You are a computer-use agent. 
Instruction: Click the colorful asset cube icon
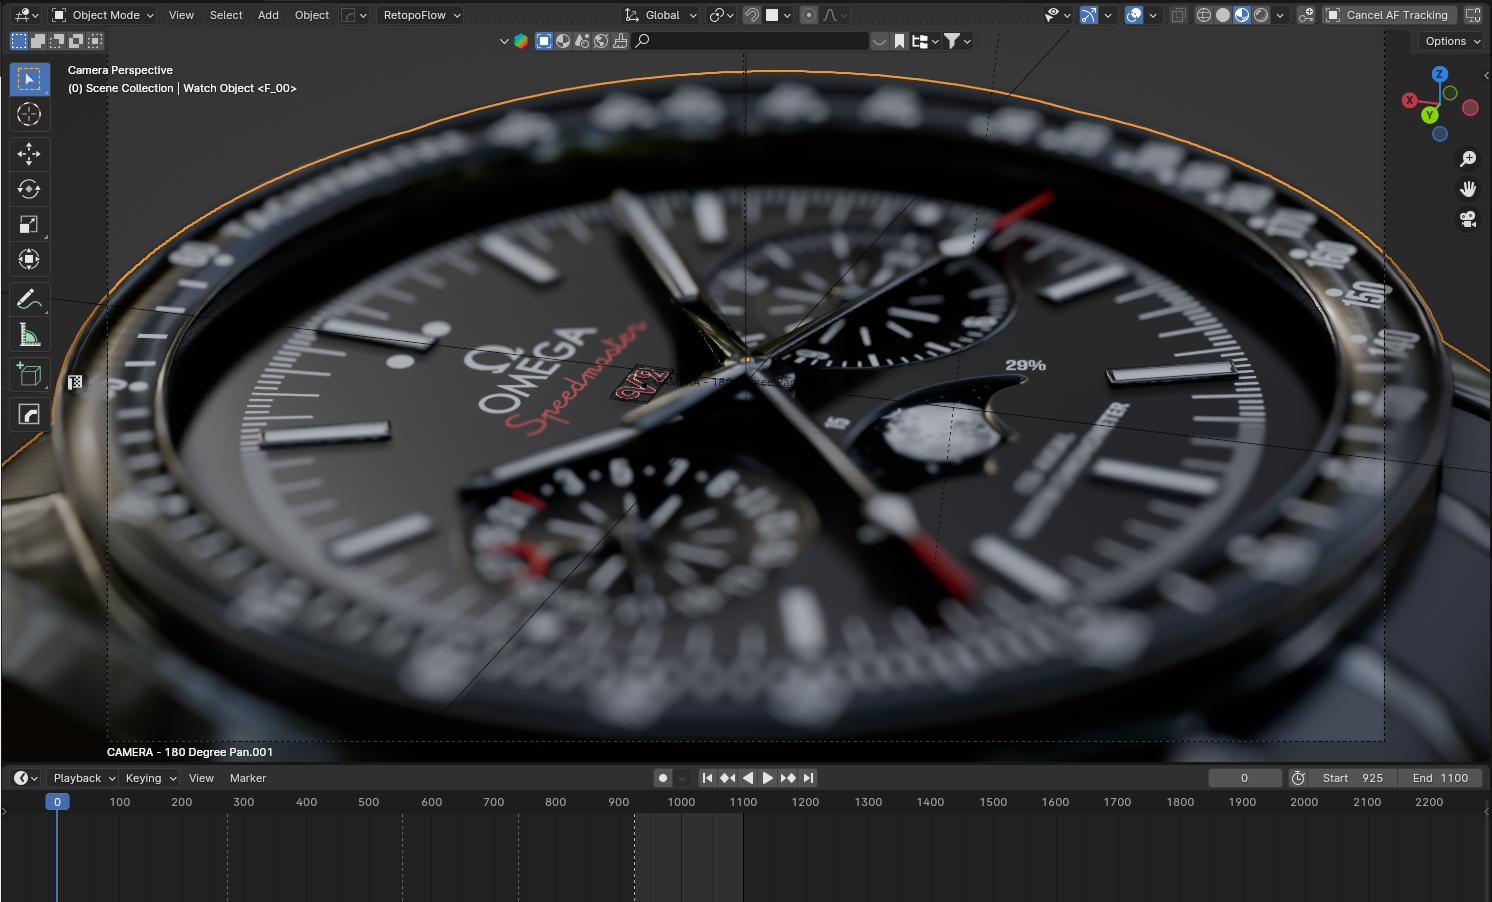521,41
